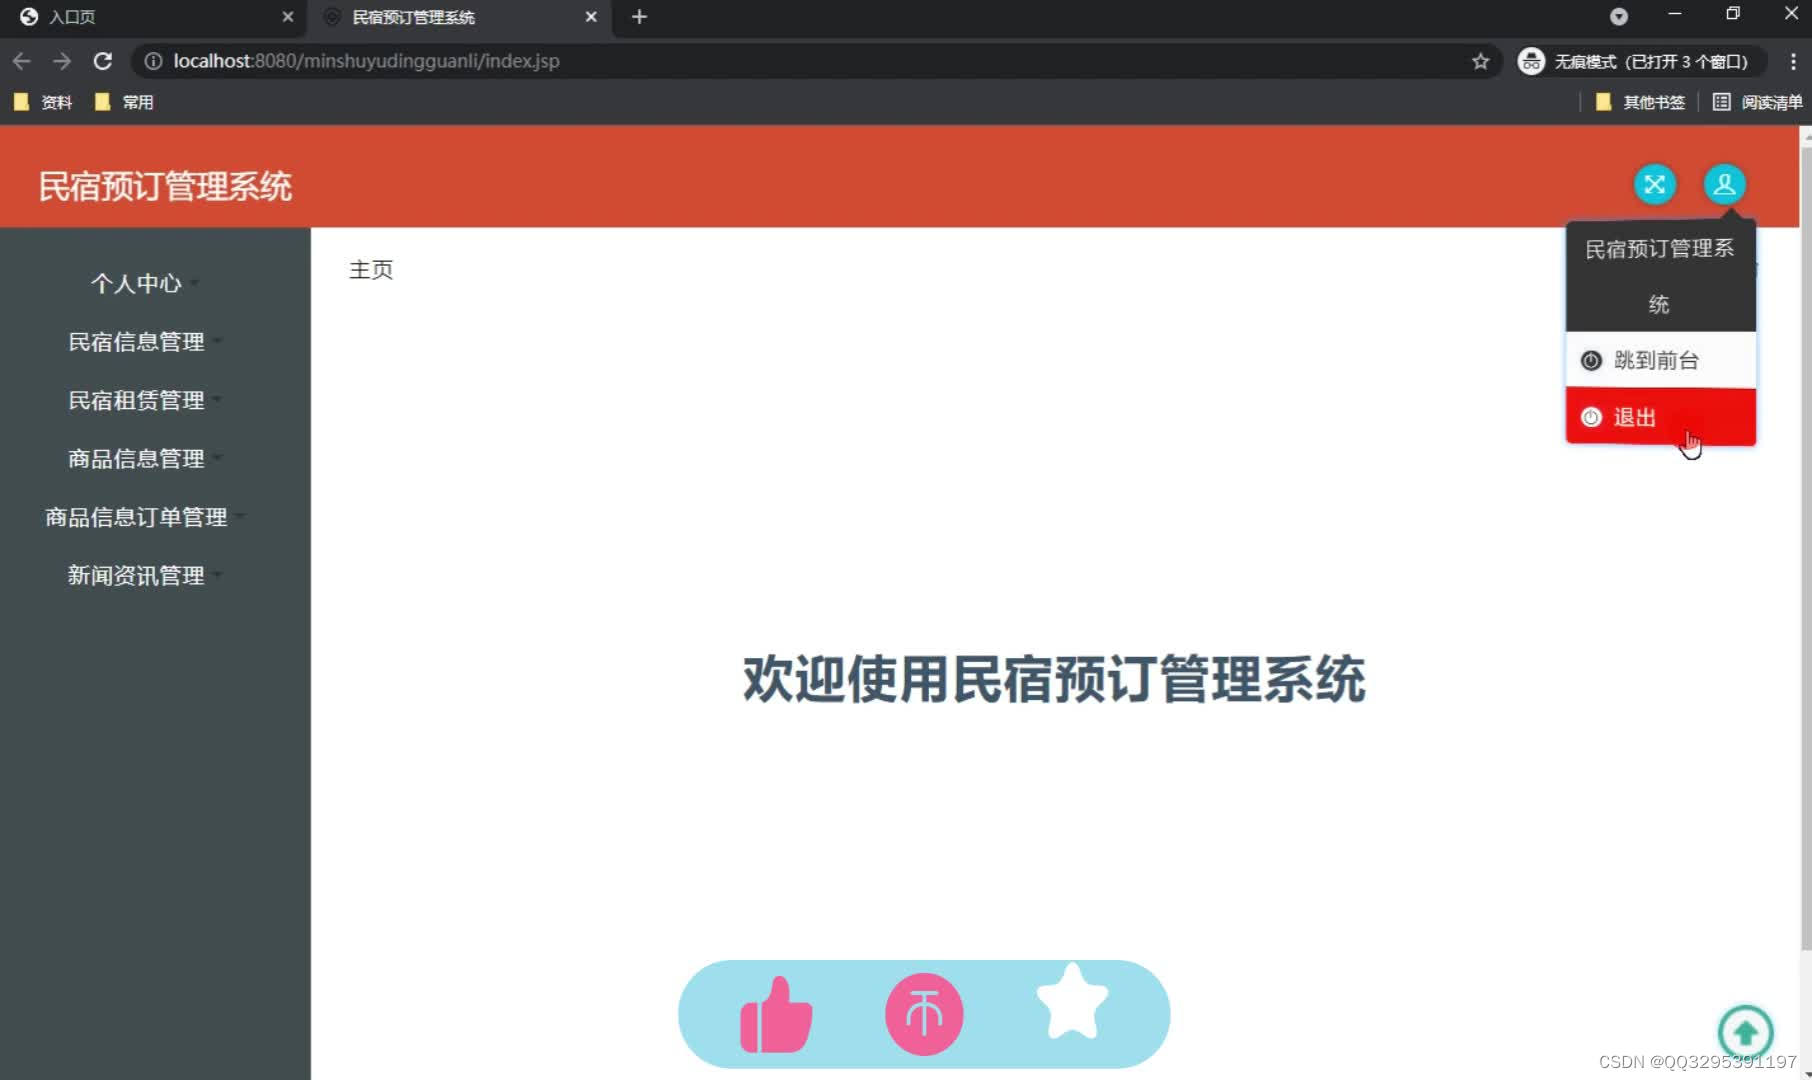The height and width of the screenshot is (1080, 1812).
Task: Open new tab with plus button
Action: click(640, 17)
